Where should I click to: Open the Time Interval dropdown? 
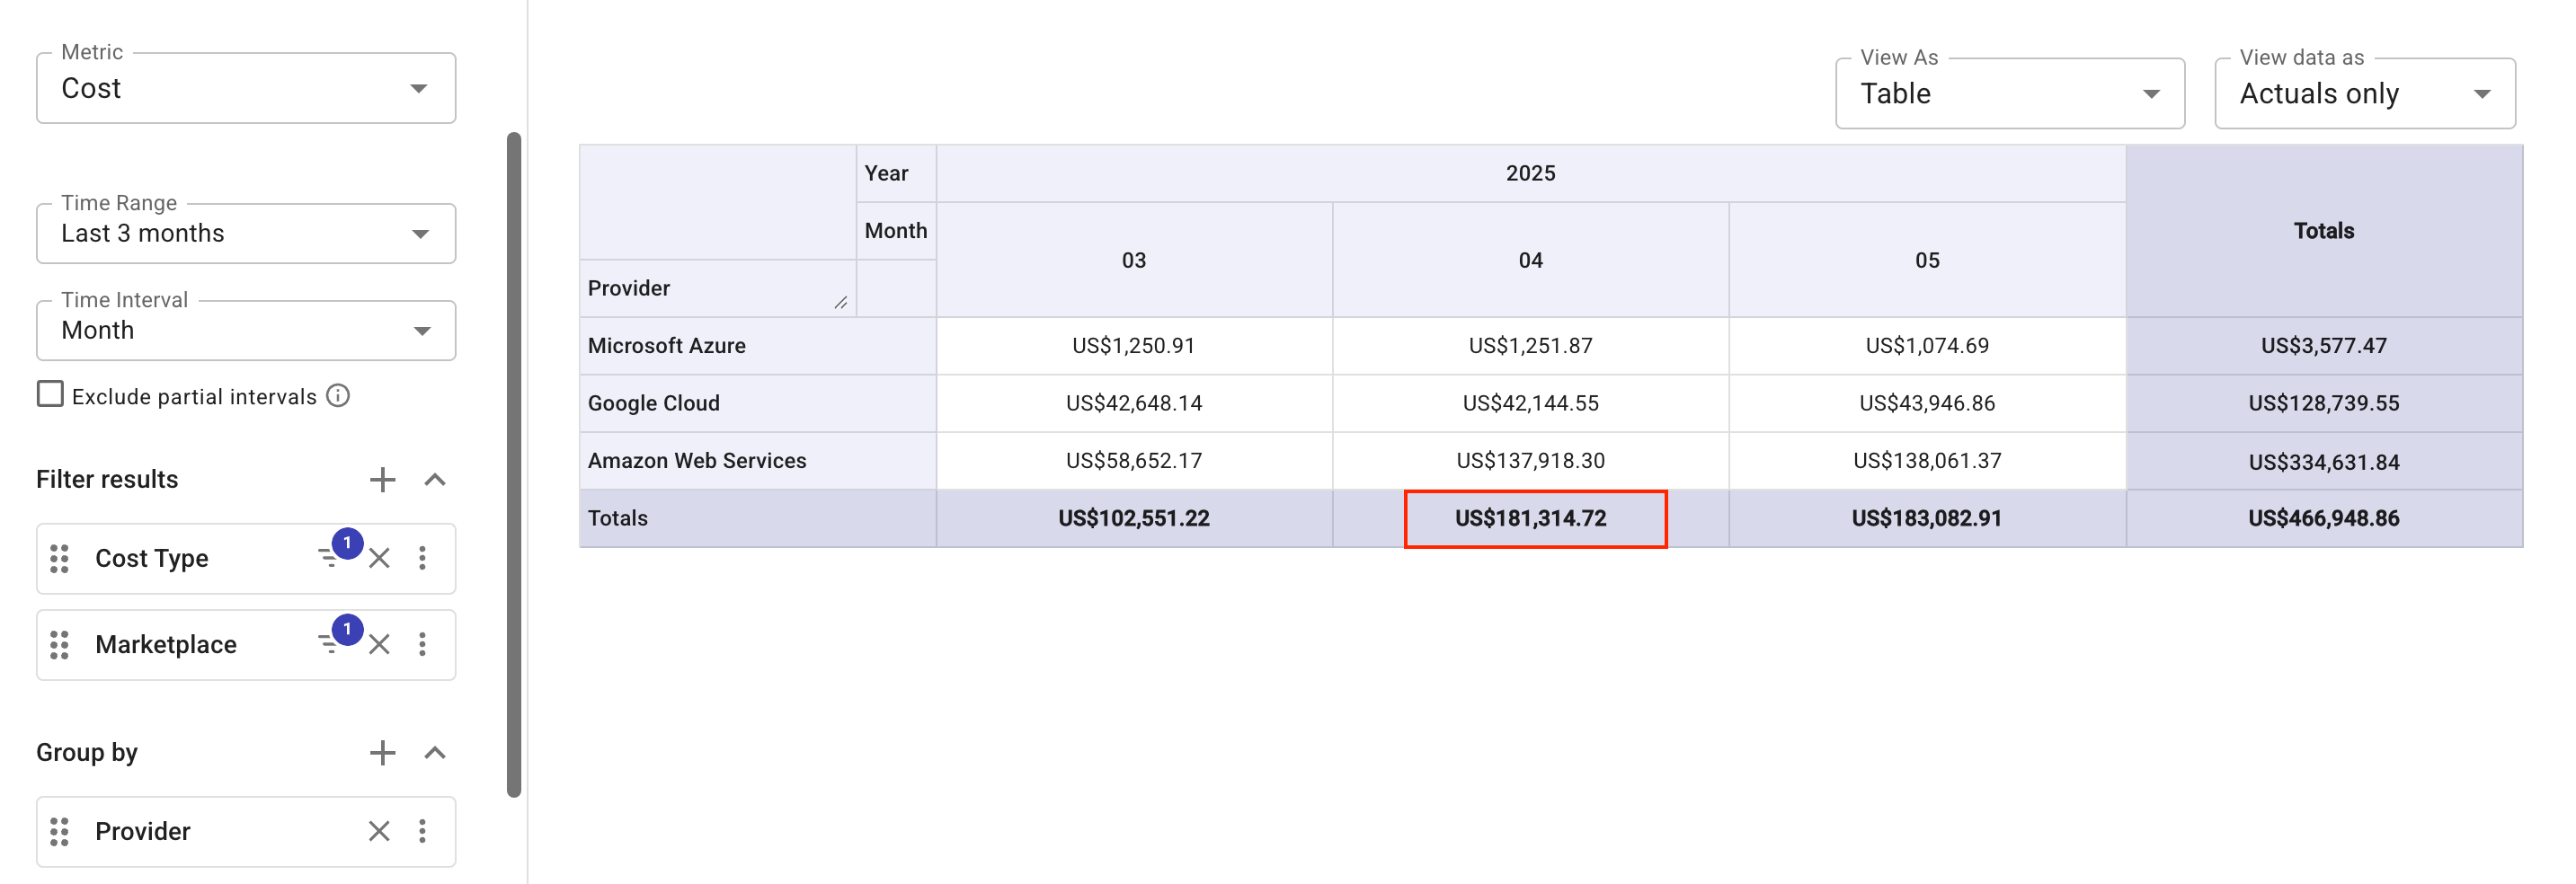pos(246,331)
